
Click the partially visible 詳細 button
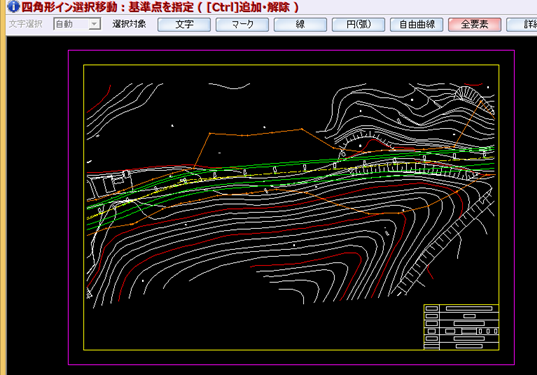tap(522, 24)
